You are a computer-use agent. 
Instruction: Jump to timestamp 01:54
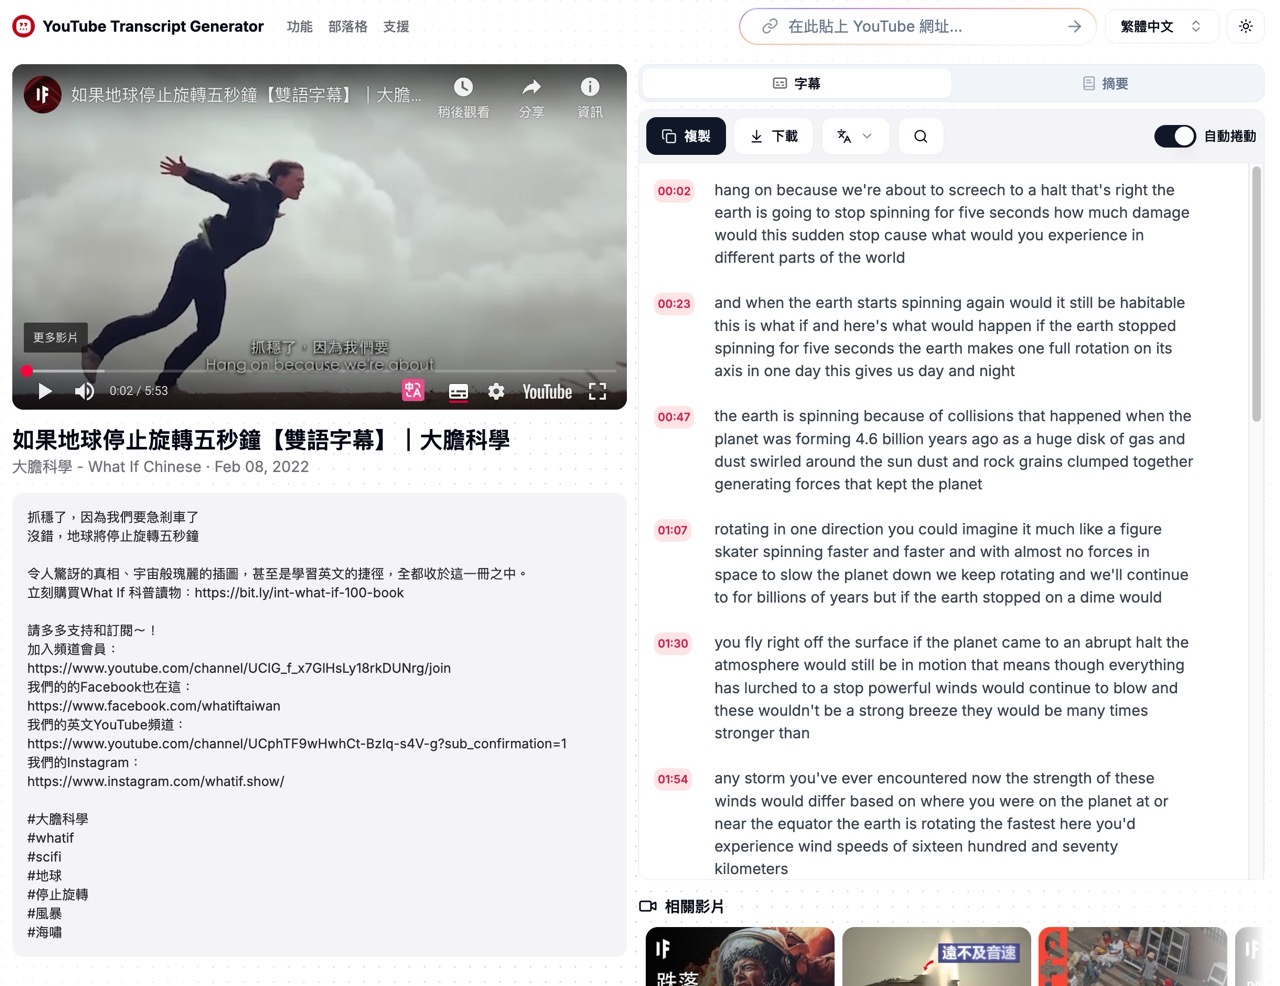(x=673, y=779)
